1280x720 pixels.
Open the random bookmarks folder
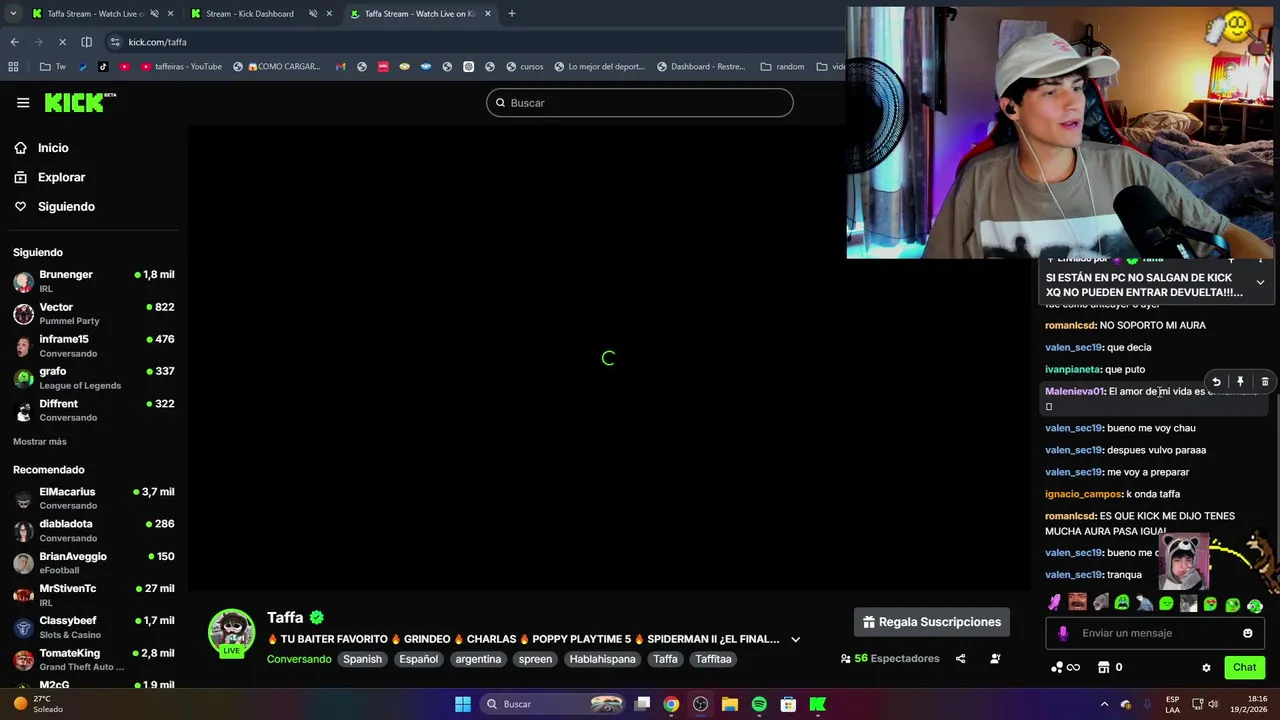tap(782, 67)
